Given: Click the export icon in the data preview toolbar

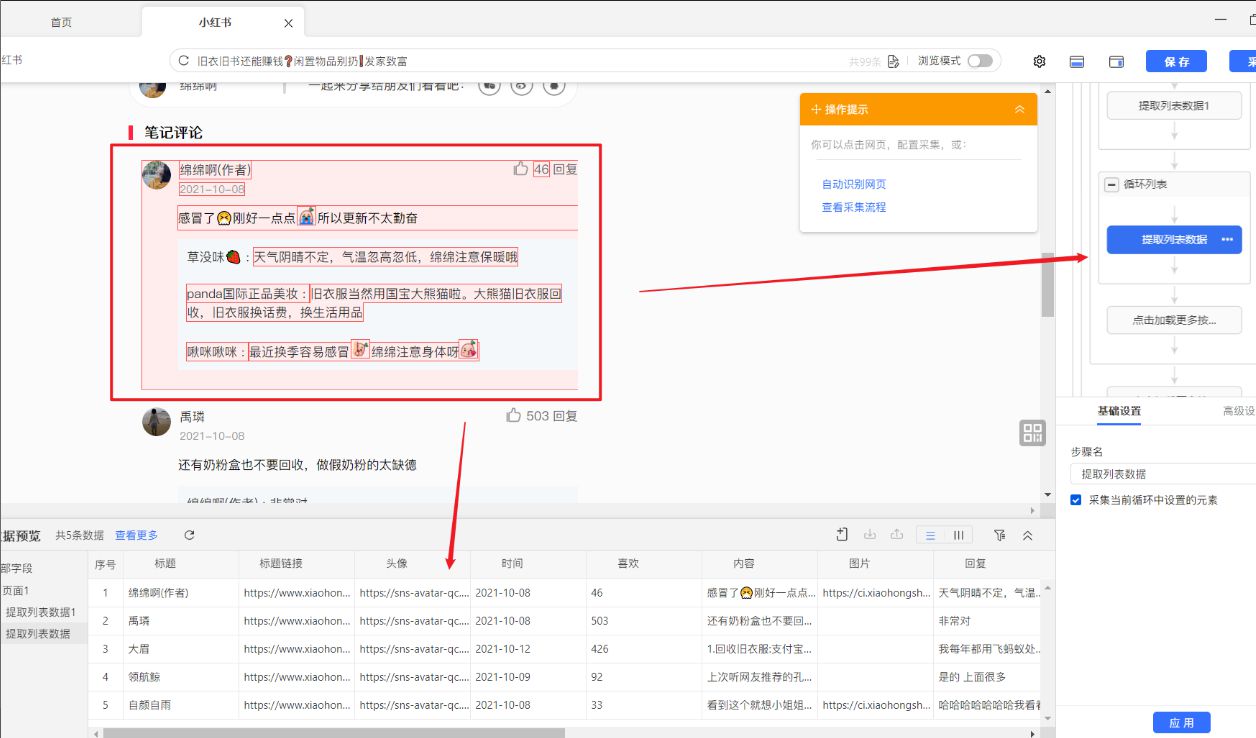Looking at the screenshot, I should click(897, 535).
